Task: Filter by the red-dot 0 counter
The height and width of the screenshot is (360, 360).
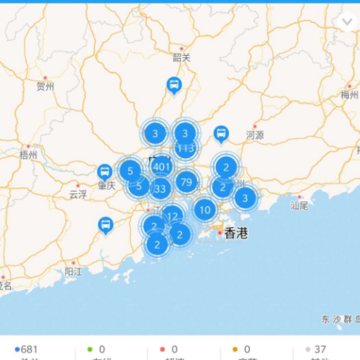Action: click(x=169, y=350)
